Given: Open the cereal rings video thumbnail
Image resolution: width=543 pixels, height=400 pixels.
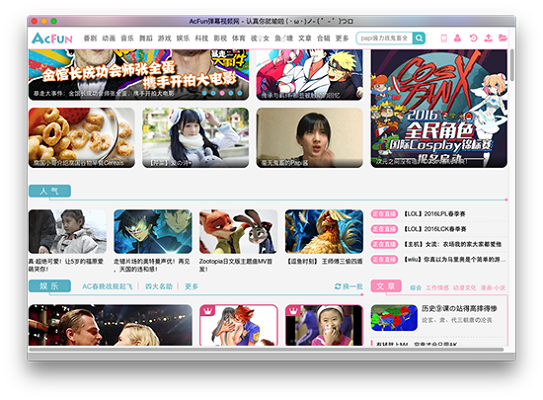Looking at the screenshot, I should click(82, 138).
